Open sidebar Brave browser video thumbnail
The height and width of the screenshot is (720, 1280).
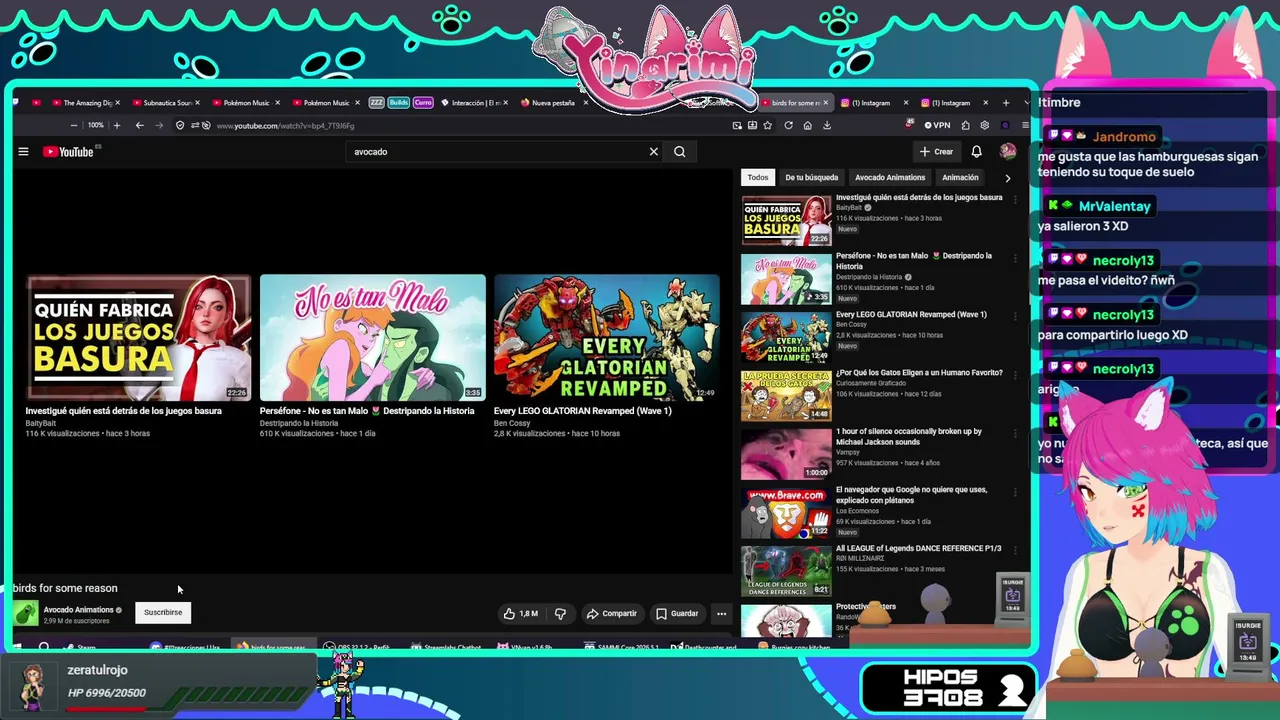point(786,513)
